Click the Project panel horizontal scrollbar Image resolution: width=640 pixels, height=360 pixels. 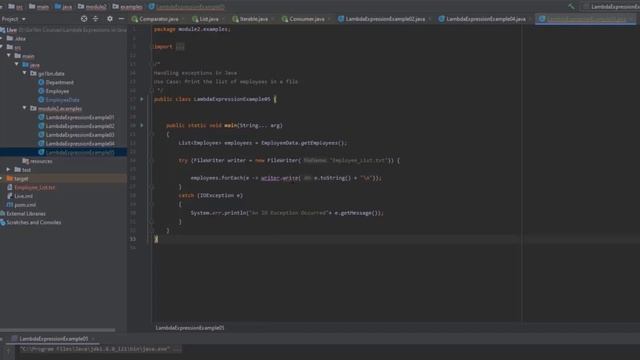point(58,330)
